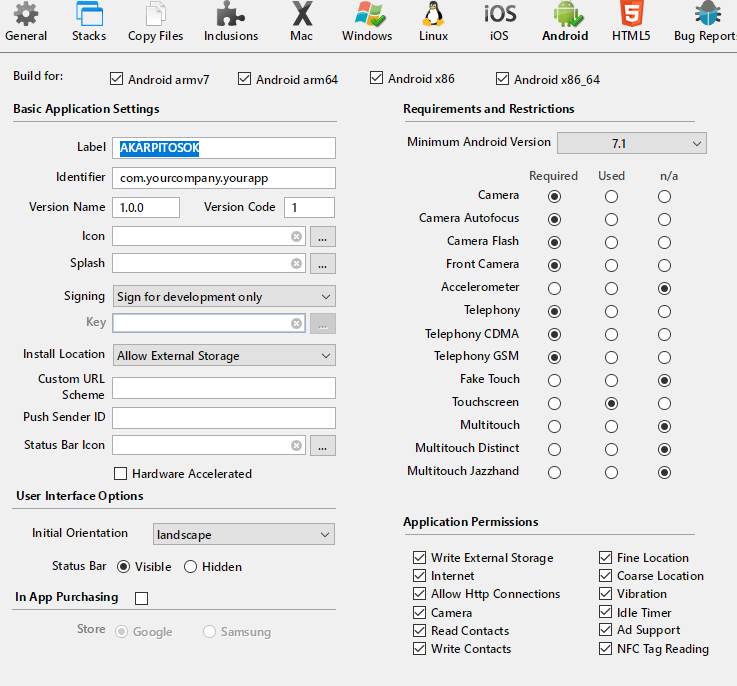The image size is (737, 686).
Task: Toggle the In App Purchasing checkbox
Action: tap(141, 598)
